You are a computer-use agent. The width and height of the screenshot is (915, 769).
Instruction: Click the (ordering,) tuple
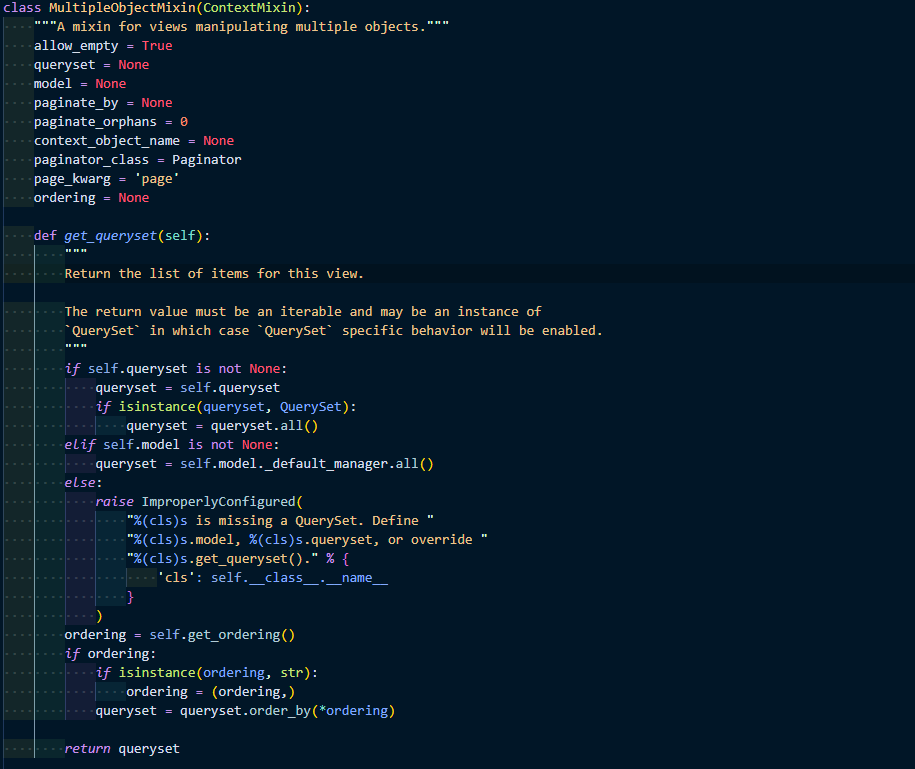pos(253,692)
